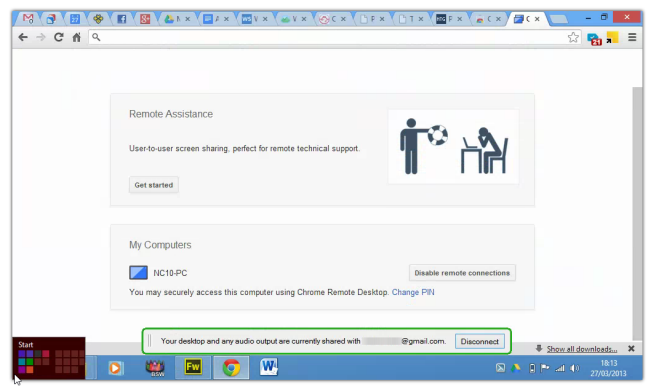Click the volume speaker tray icon

(575, 368)
